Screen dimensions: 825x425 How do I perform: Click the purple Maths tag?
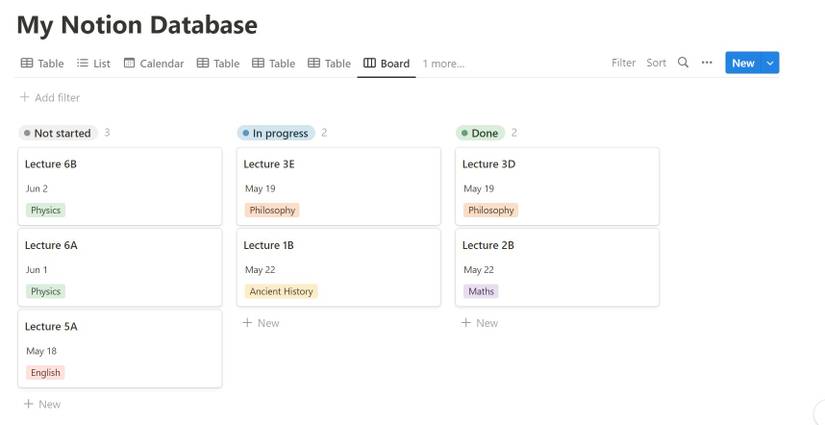pyautogui.click(x=480, y=291)
